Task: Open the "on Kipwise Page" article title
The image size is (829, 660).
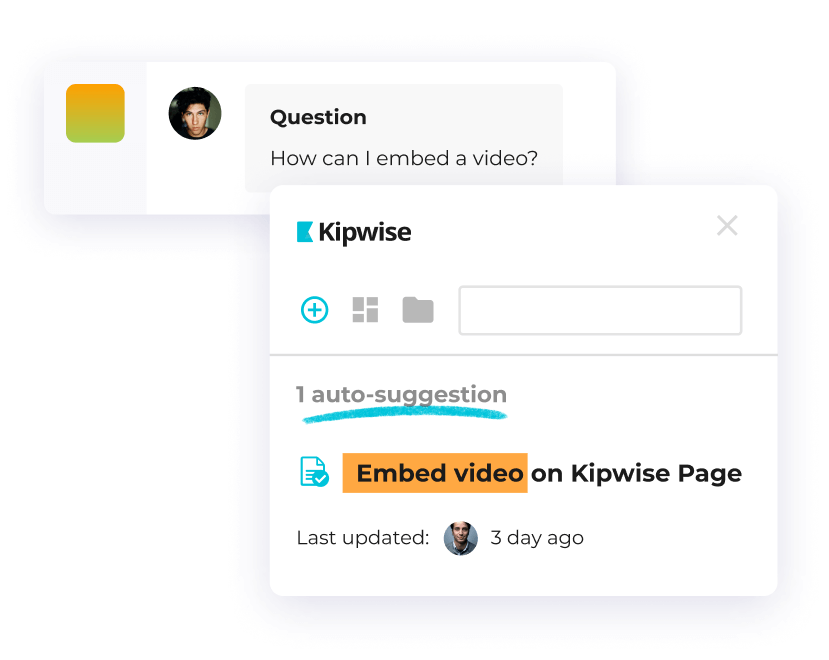Action: click(x=636, y=473)
